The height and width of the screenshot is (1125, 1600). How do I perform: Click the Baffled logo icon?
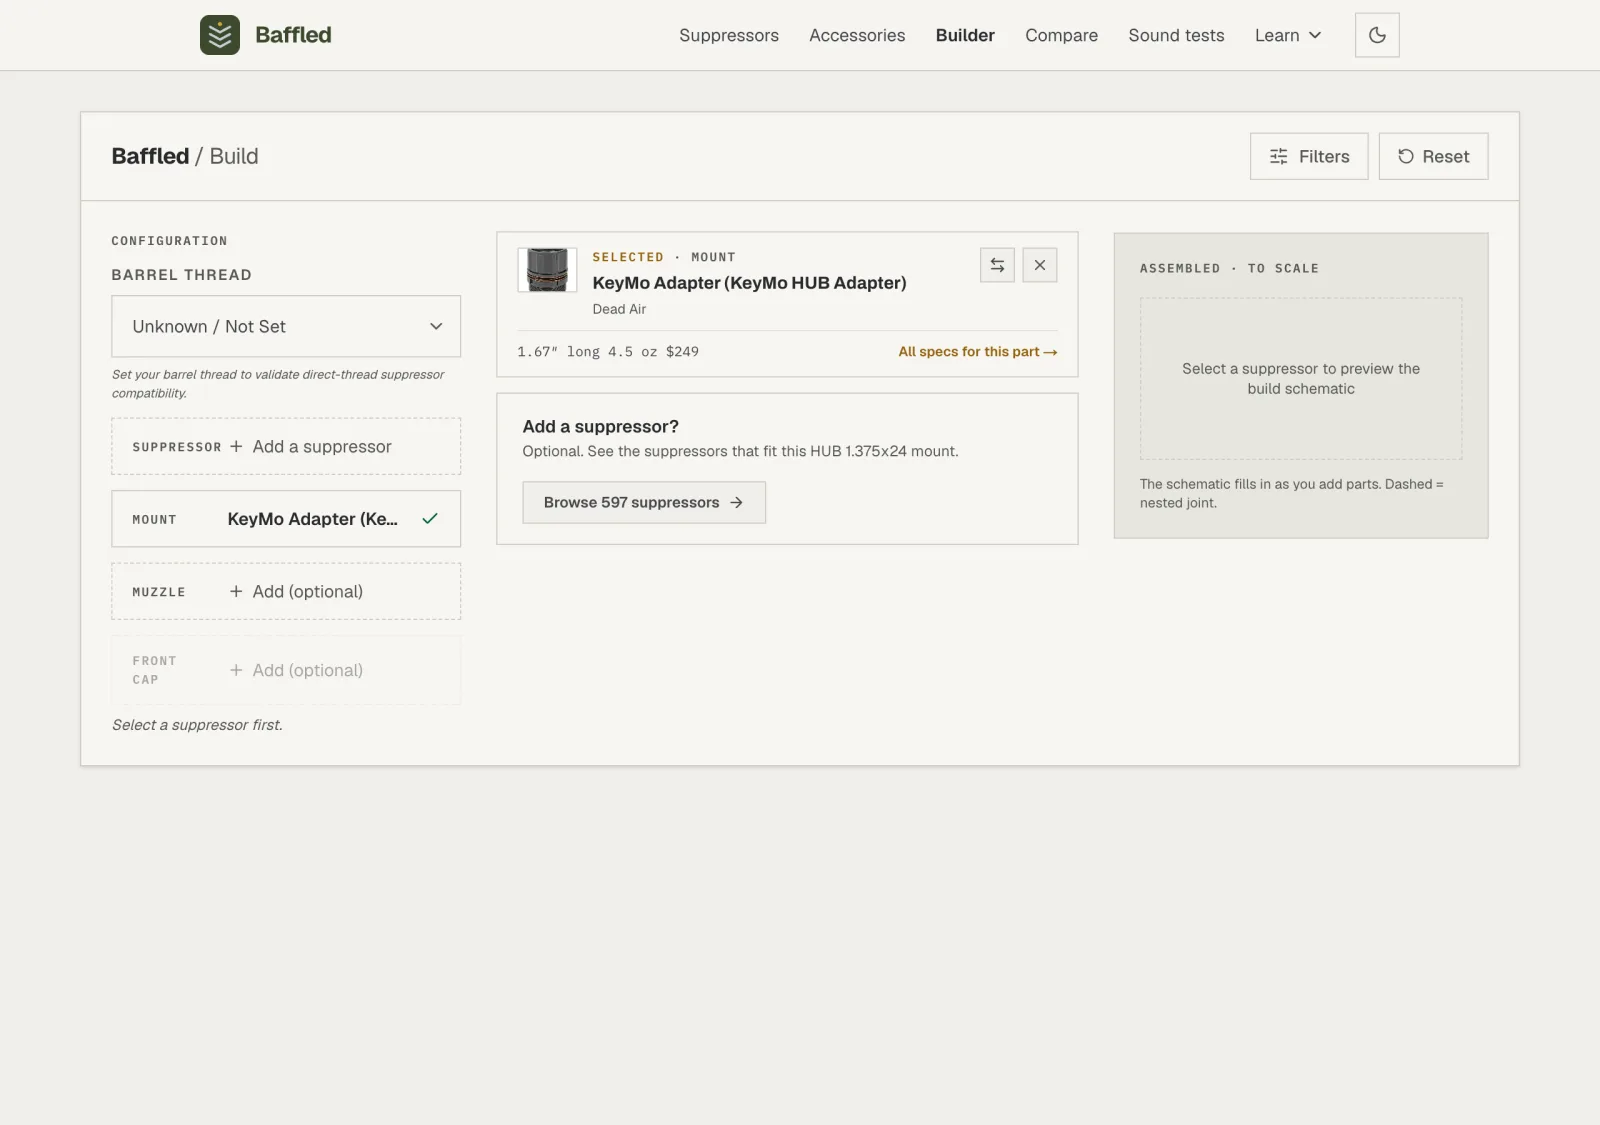(x=220, y=35)
